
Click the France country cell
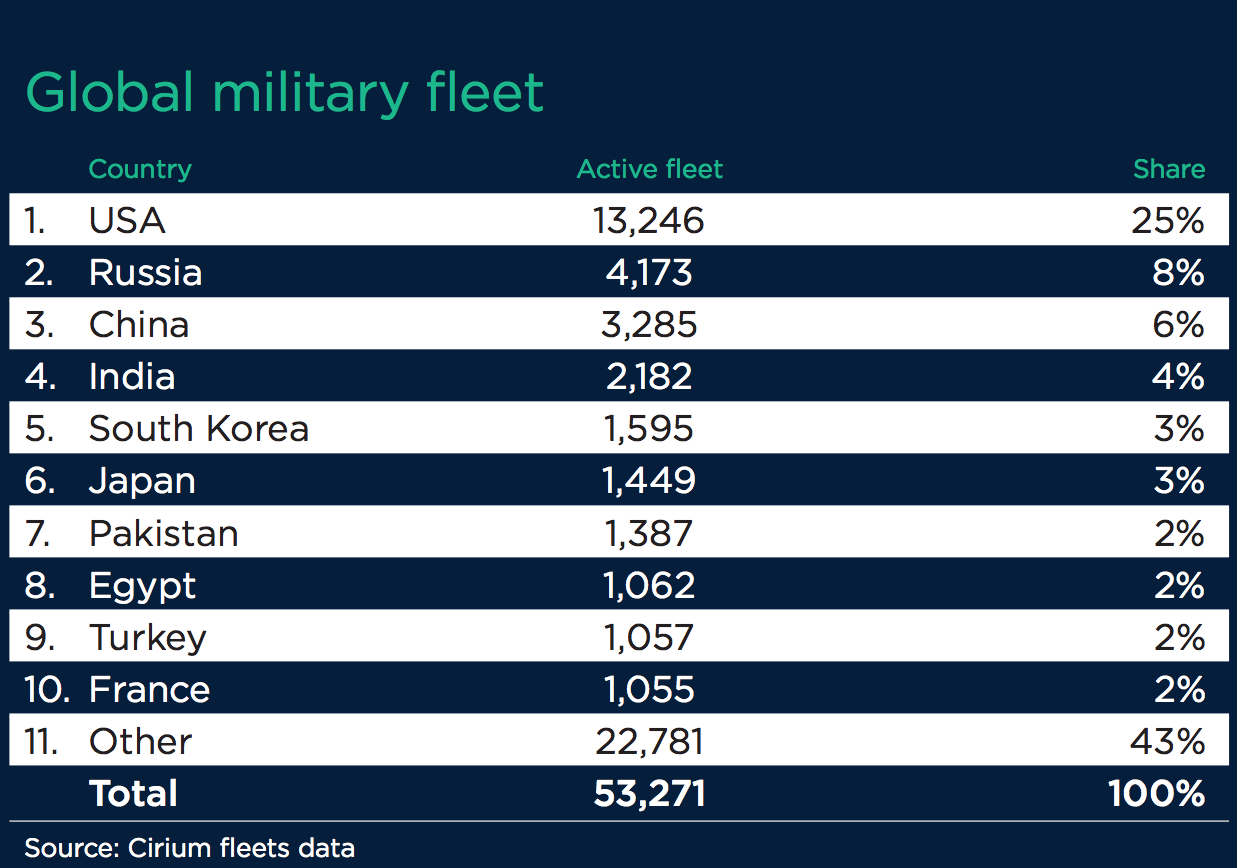point(149,689)
